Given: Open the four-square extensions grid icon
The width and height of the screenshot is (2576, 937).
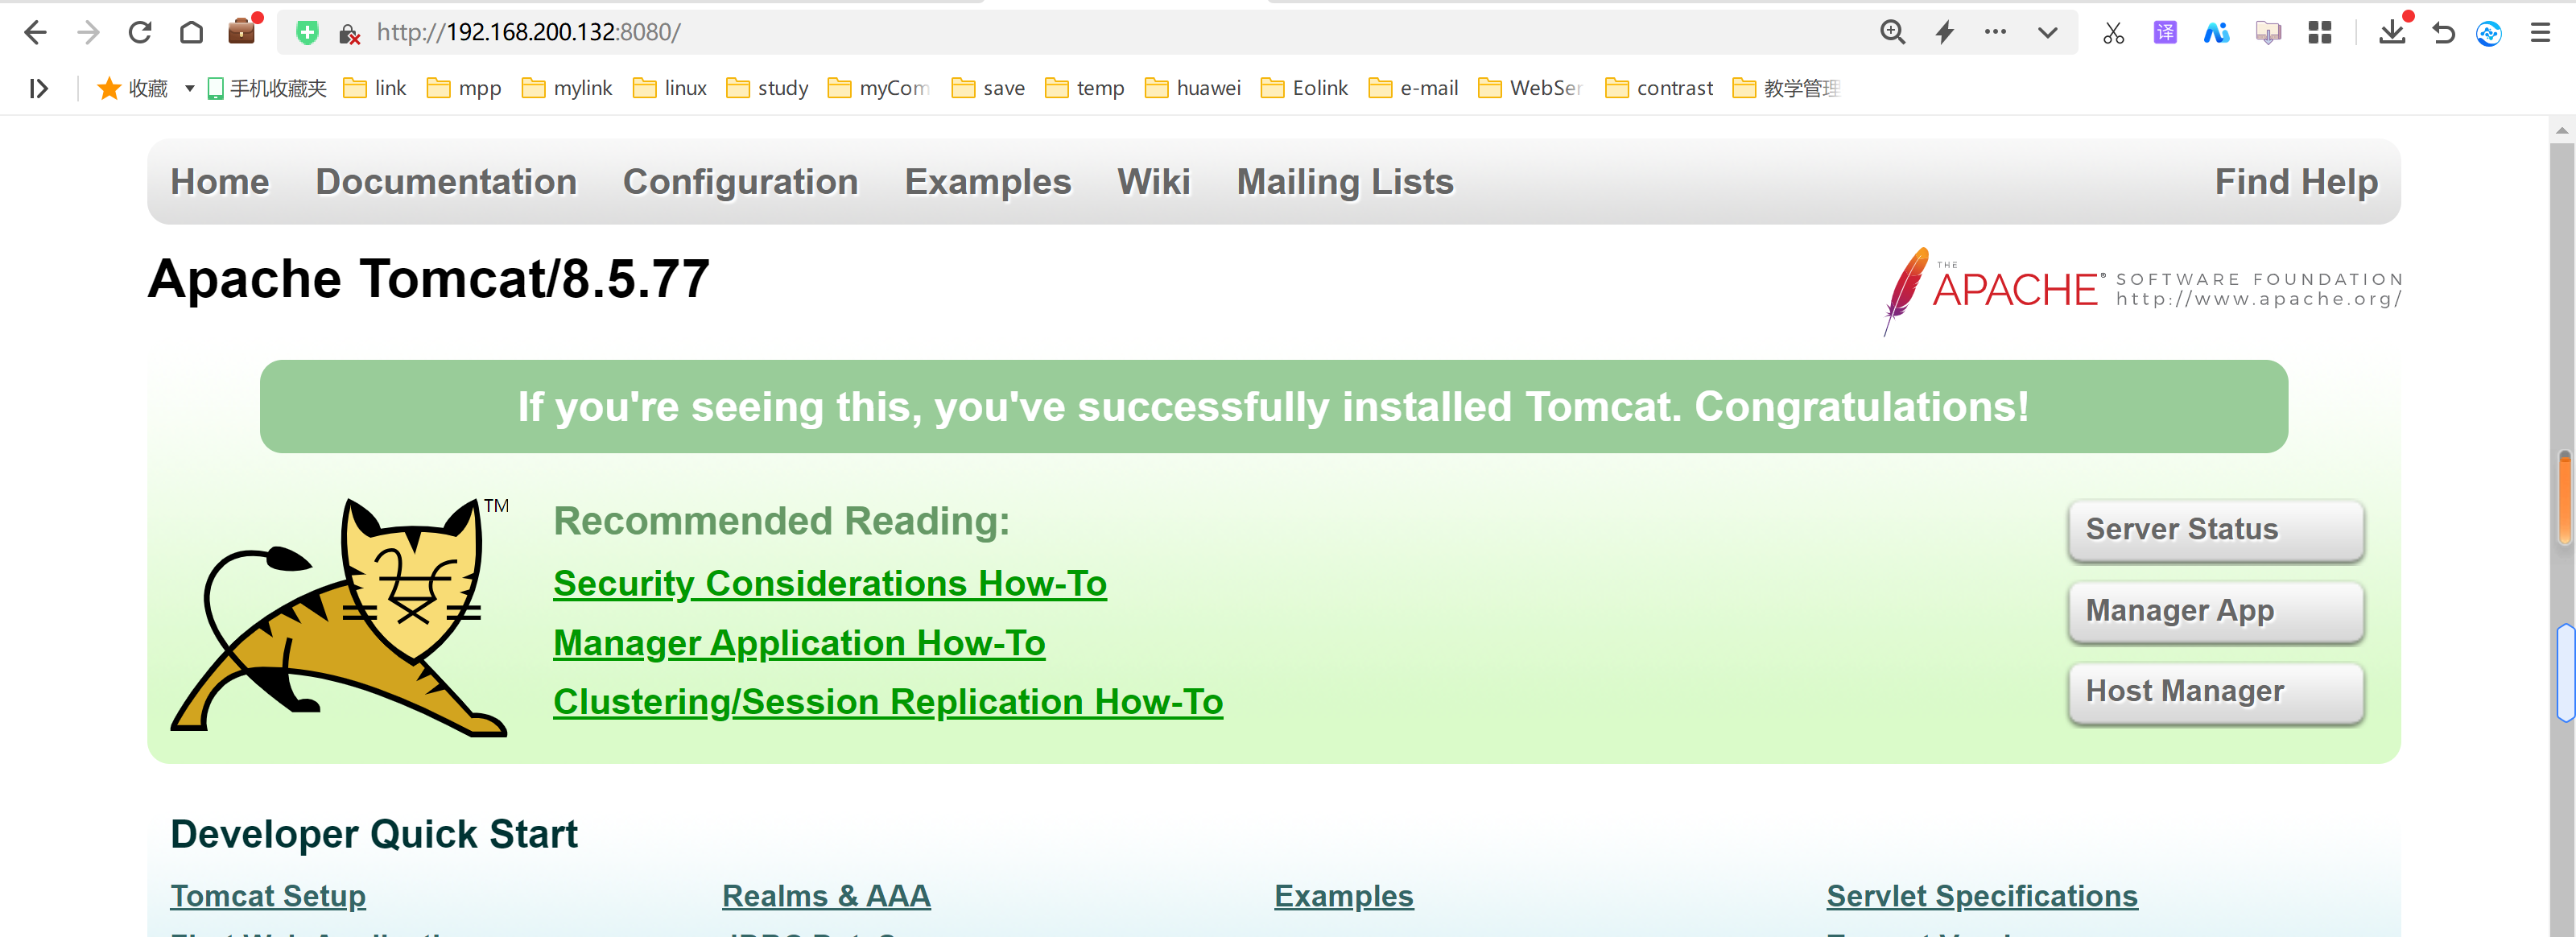Looking at the screenshot, I should pyautogui.click(x=2320, y=33).
